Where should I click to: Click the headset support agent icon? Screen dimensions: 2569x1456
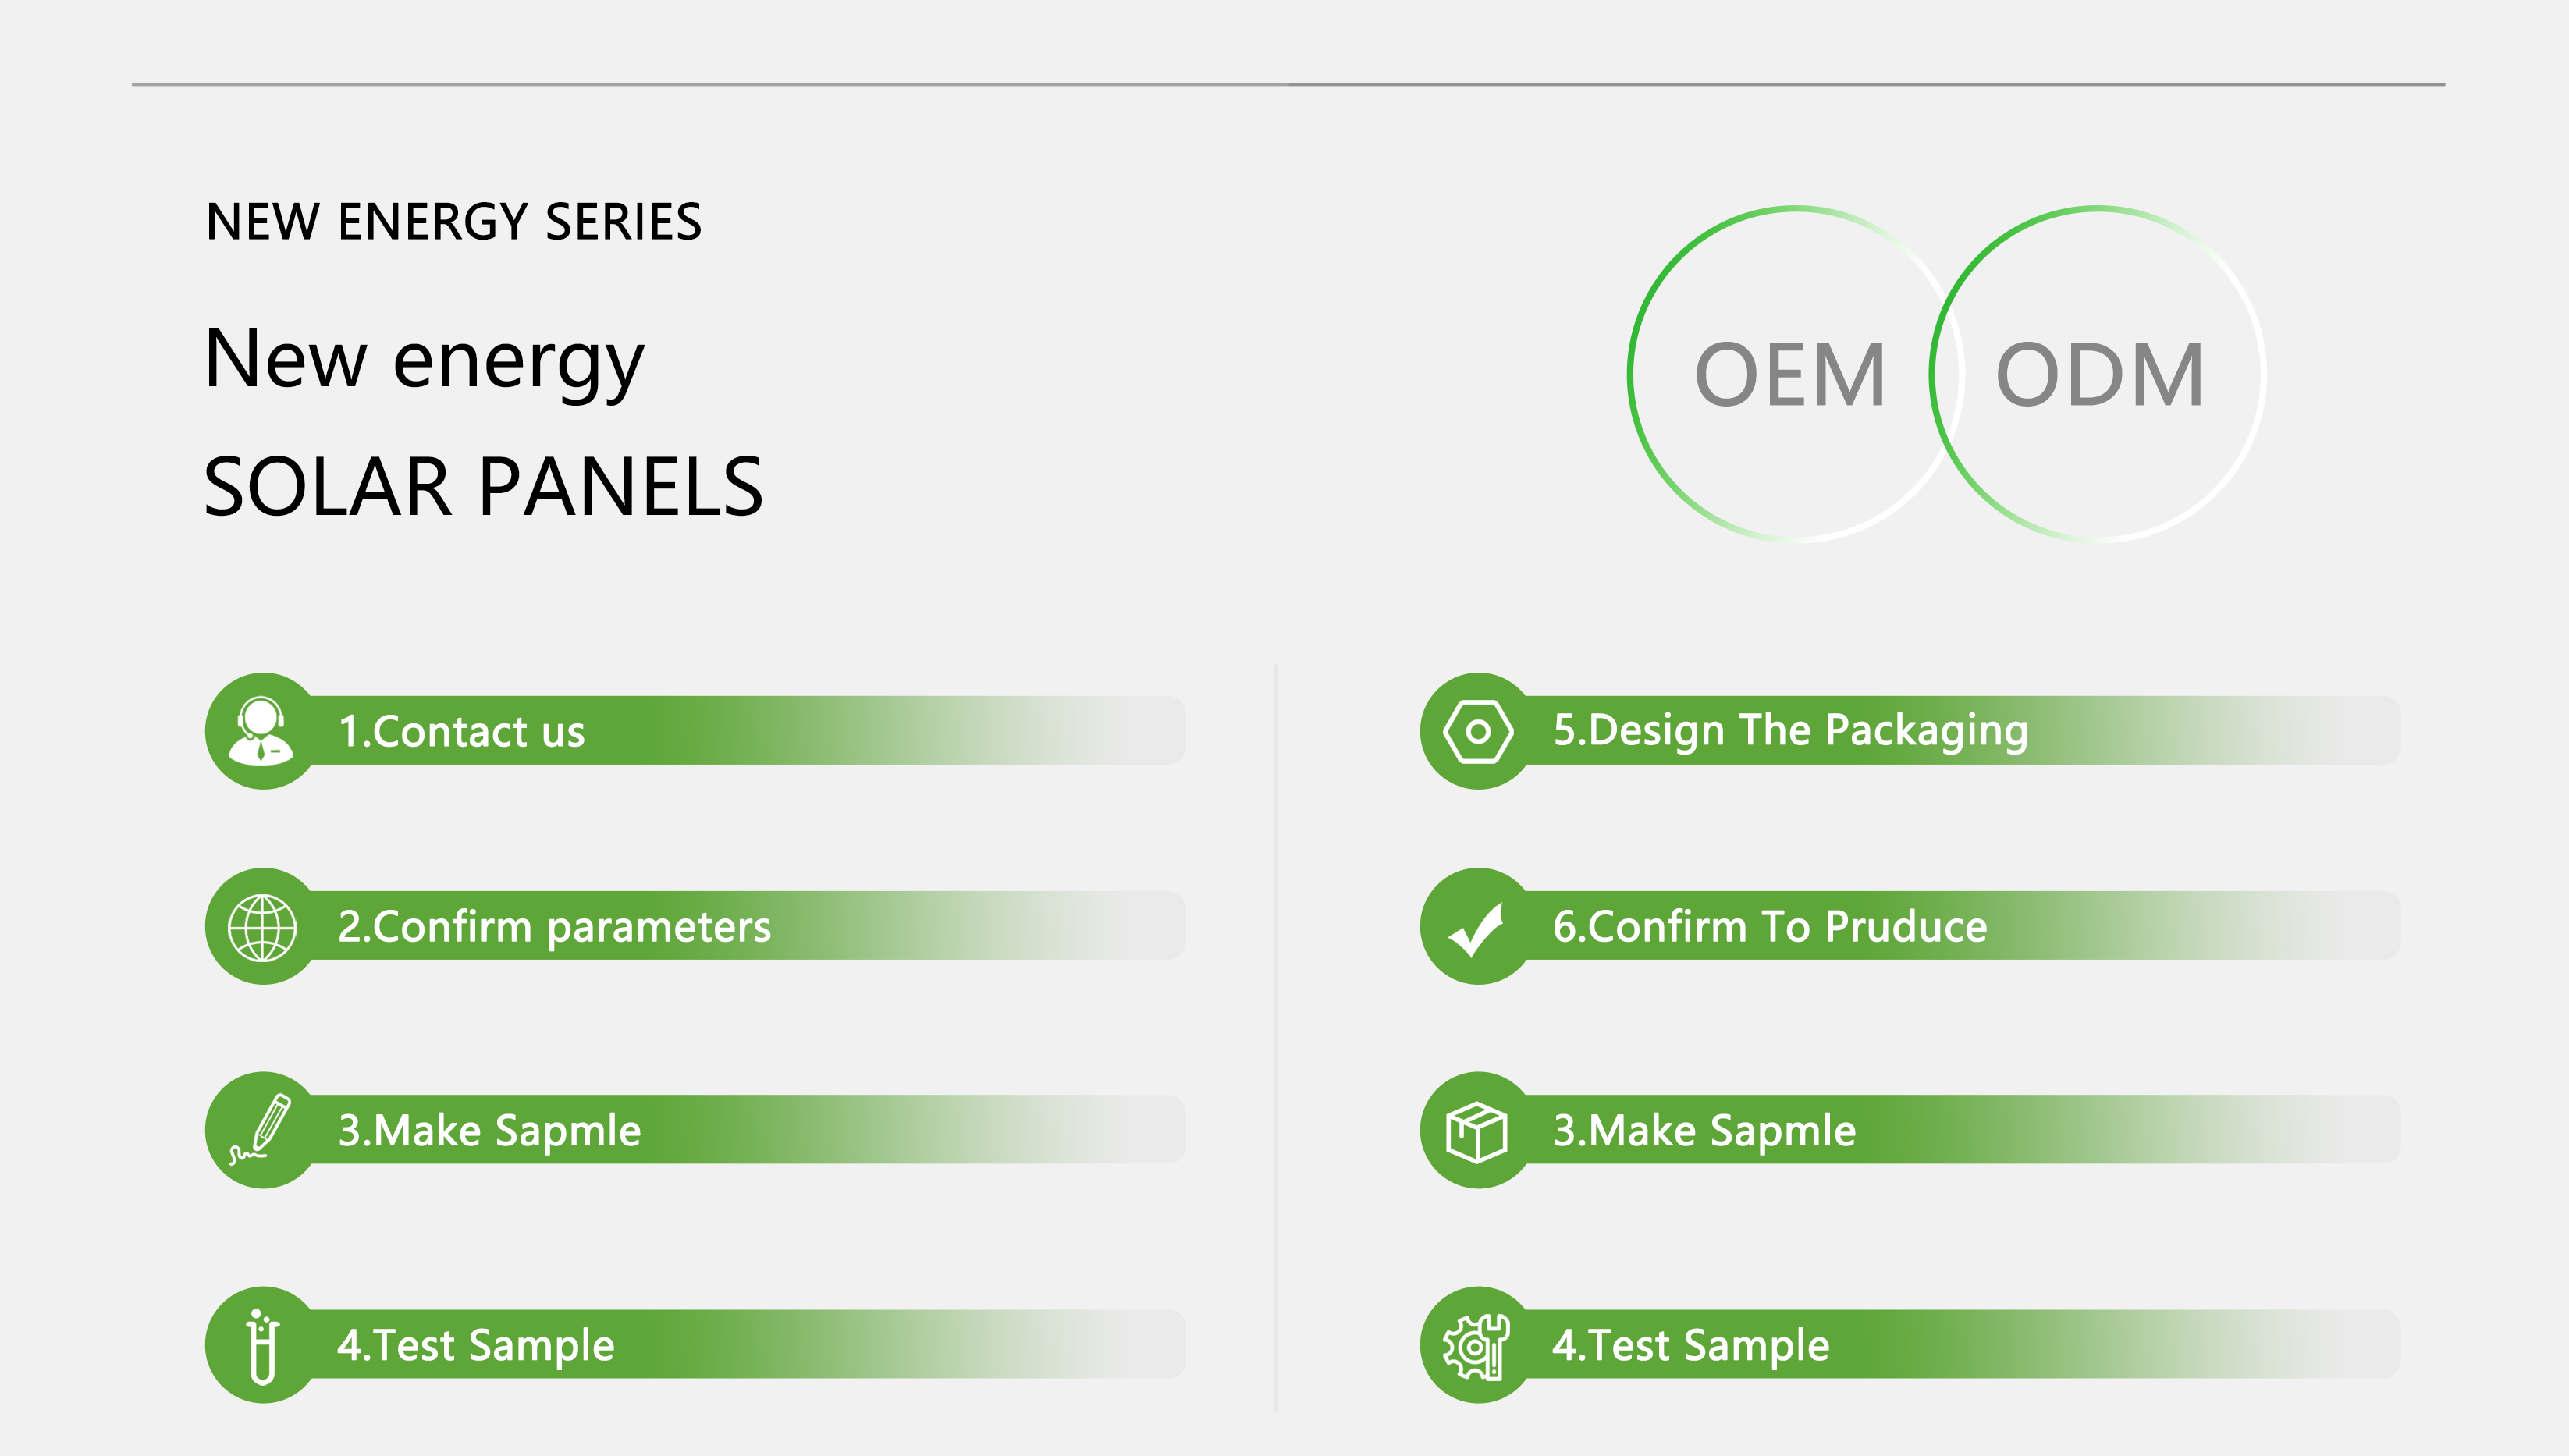[262, 731]
